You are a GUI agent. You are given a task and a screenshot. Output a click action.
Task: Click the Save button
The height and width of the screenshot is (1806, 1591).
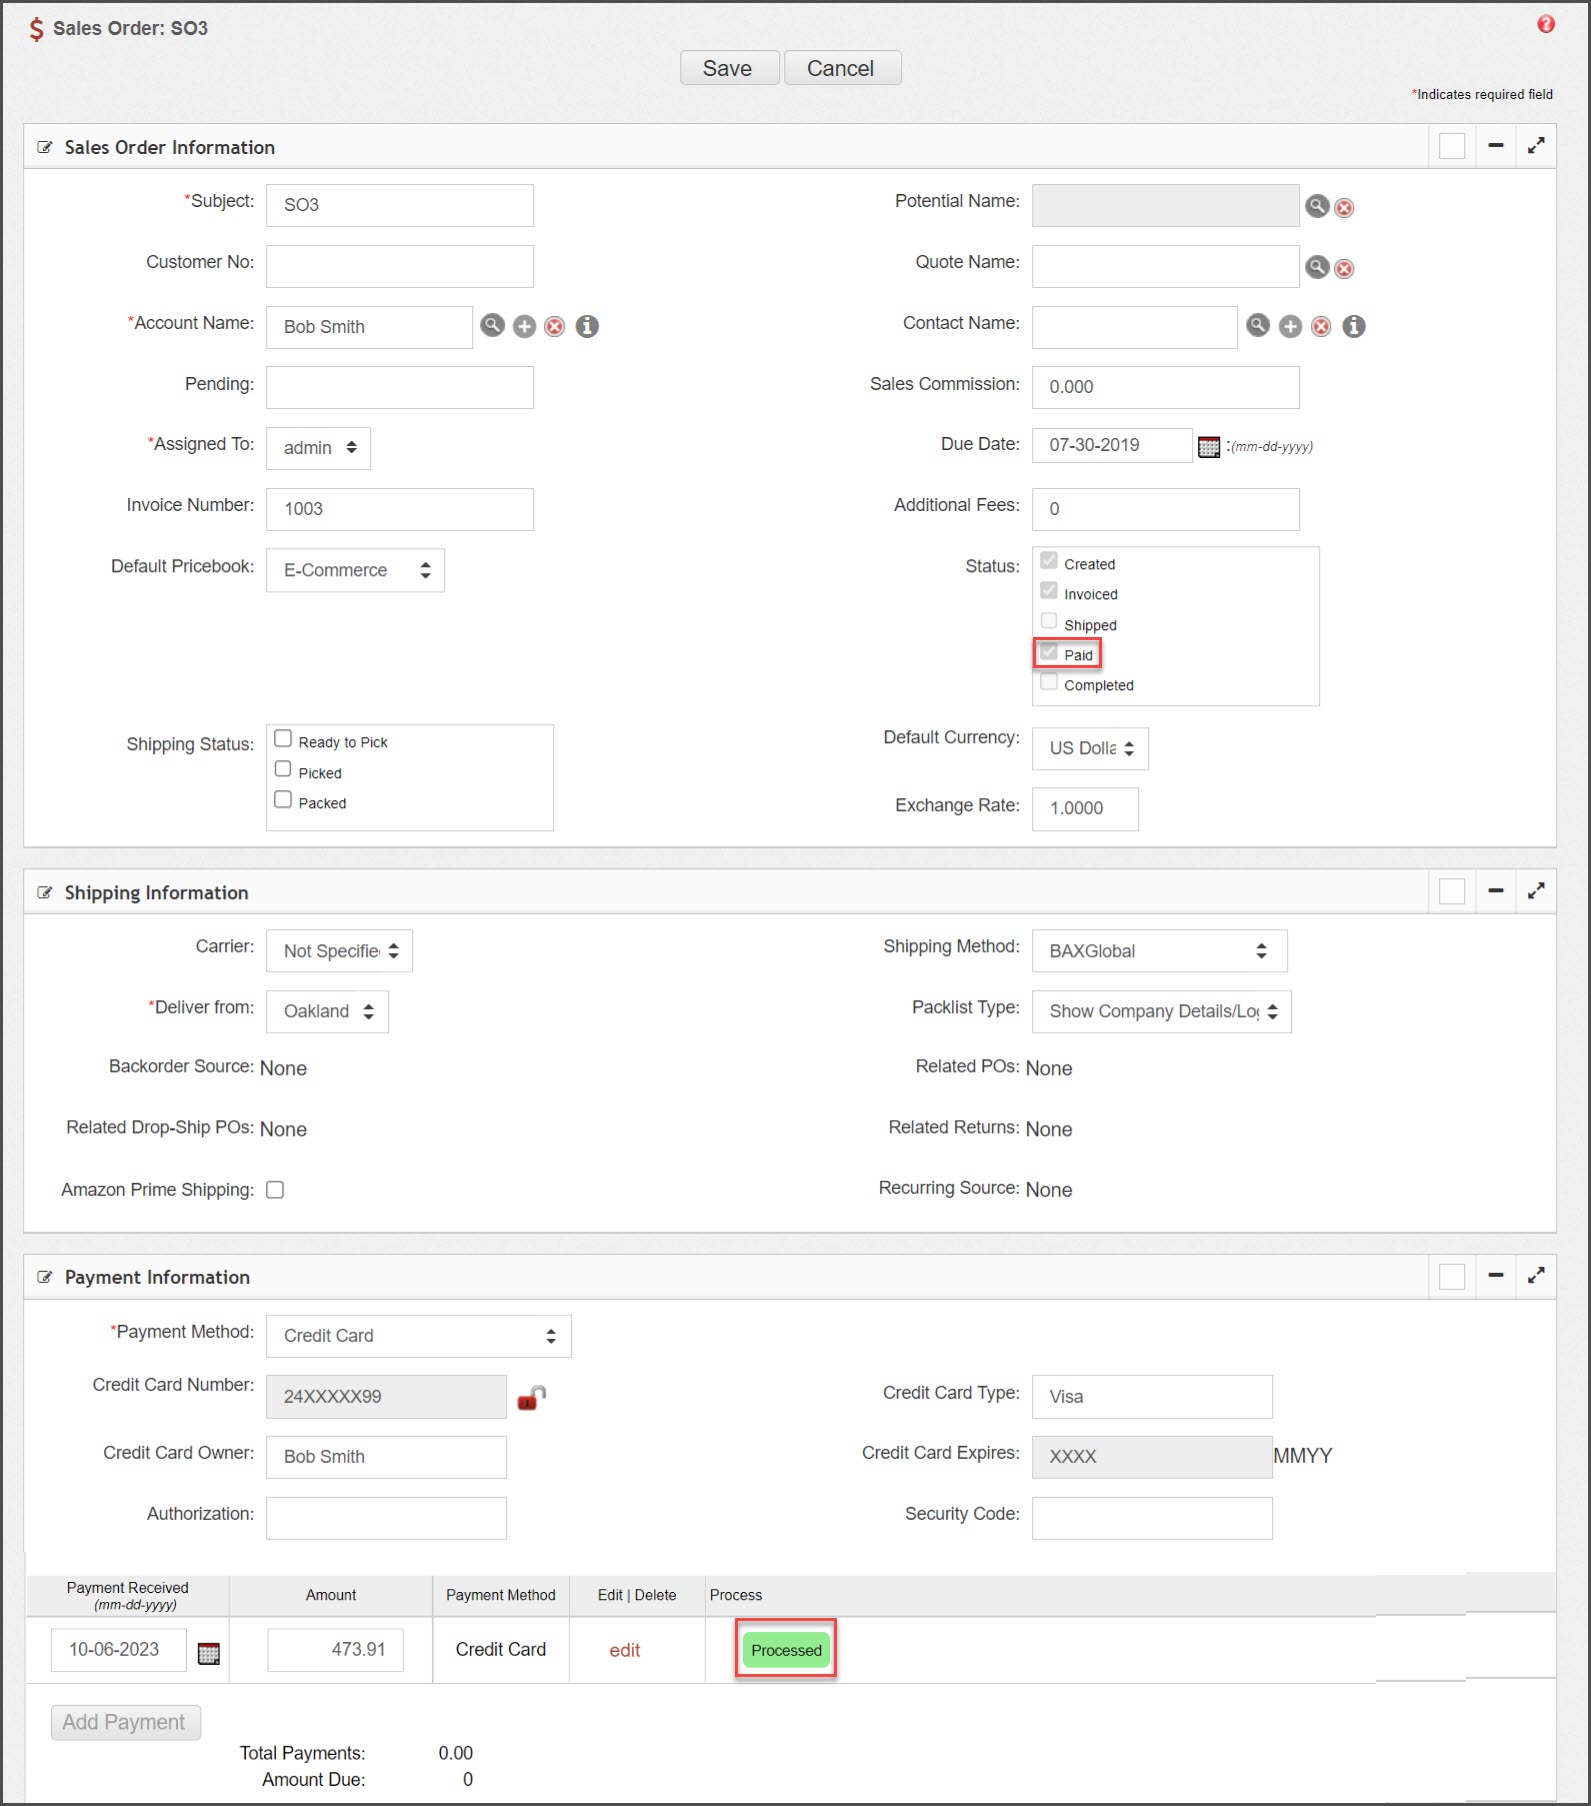point(729,68)
